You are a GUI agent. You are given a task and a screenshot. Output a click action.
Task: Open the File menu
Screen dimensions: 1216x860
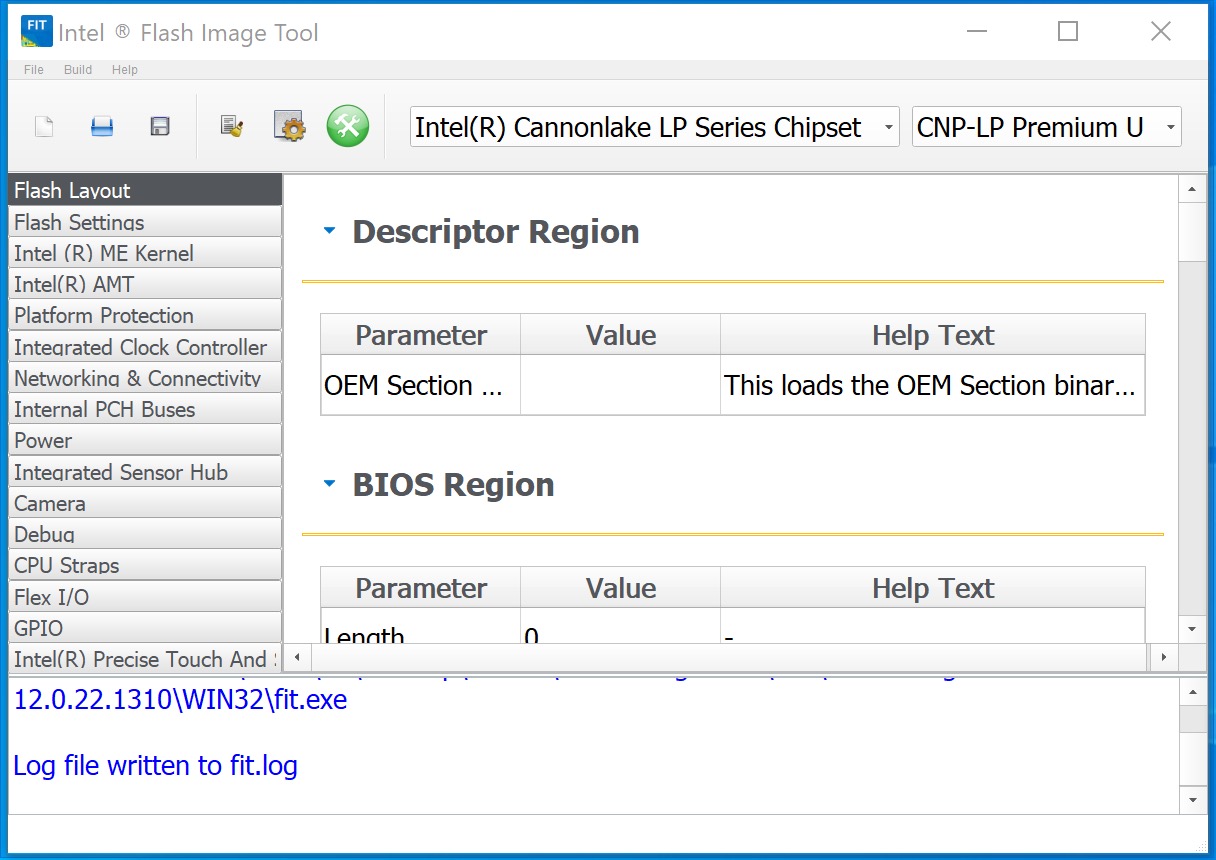pos(34,70)
